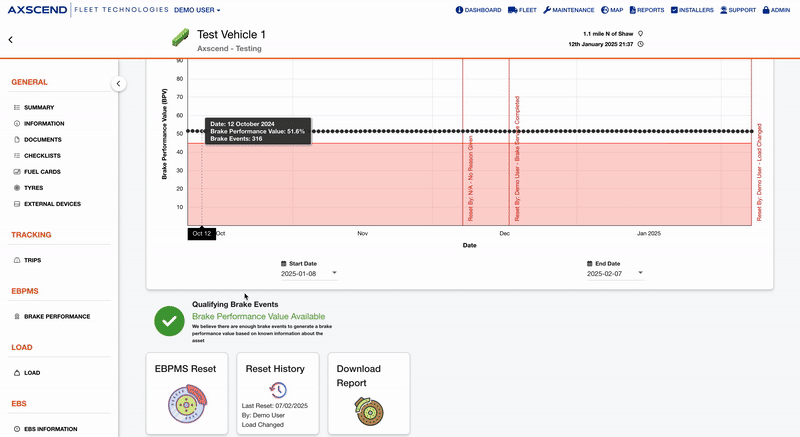Click the green vehicle icon beside Test Vehicle 1
800x437 pixels.
(180, 39)
